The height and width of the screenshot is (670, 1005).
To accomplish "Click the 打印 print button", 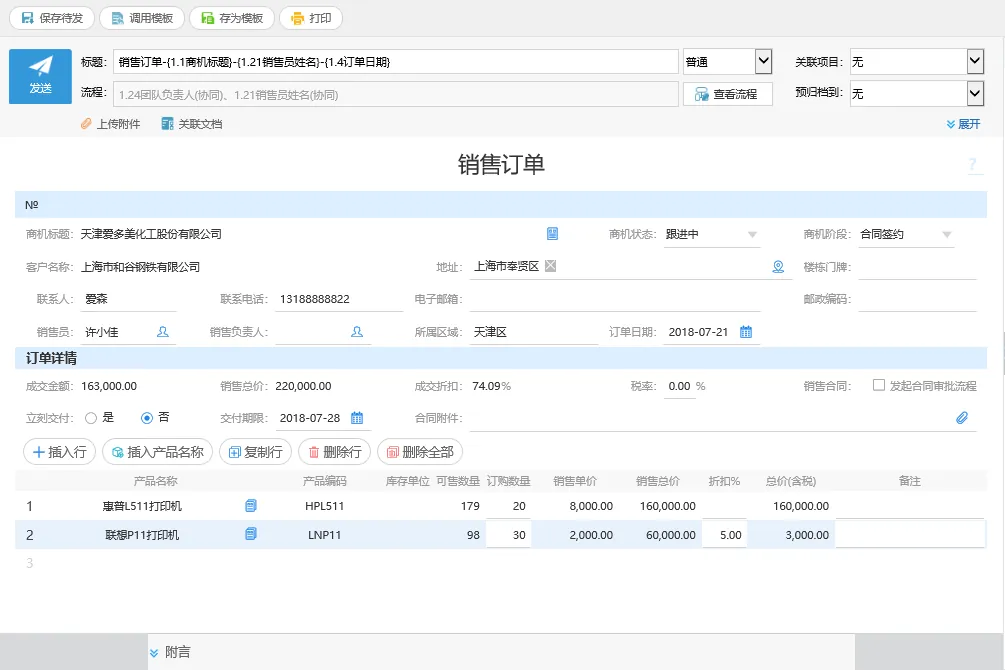I will (311, 18).
